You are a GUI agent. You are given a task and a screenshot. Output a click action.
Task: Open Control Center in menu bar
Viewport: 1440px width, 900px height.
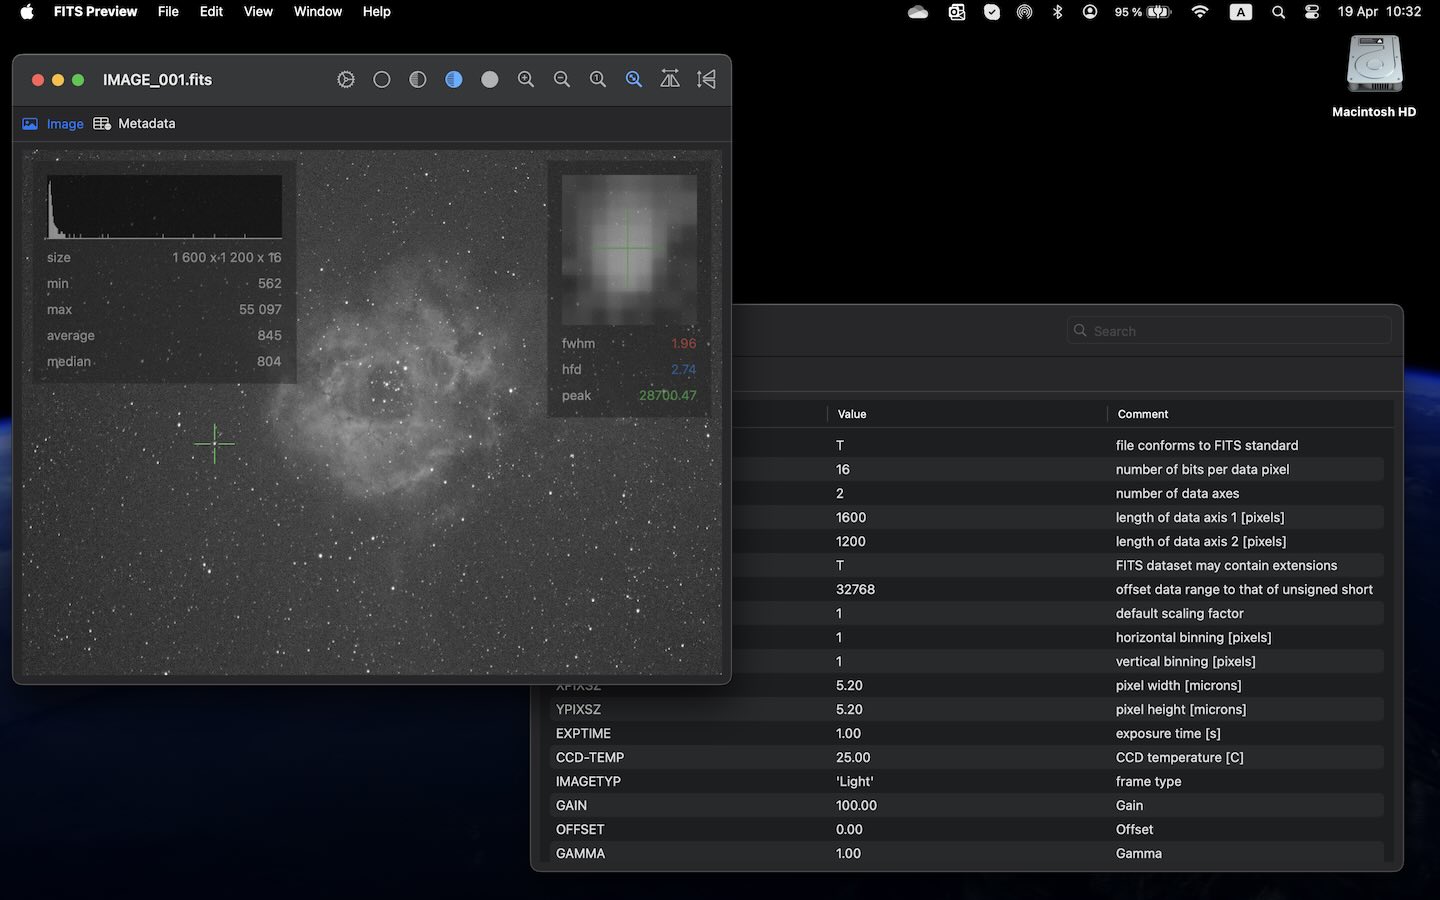[1312, 12]
